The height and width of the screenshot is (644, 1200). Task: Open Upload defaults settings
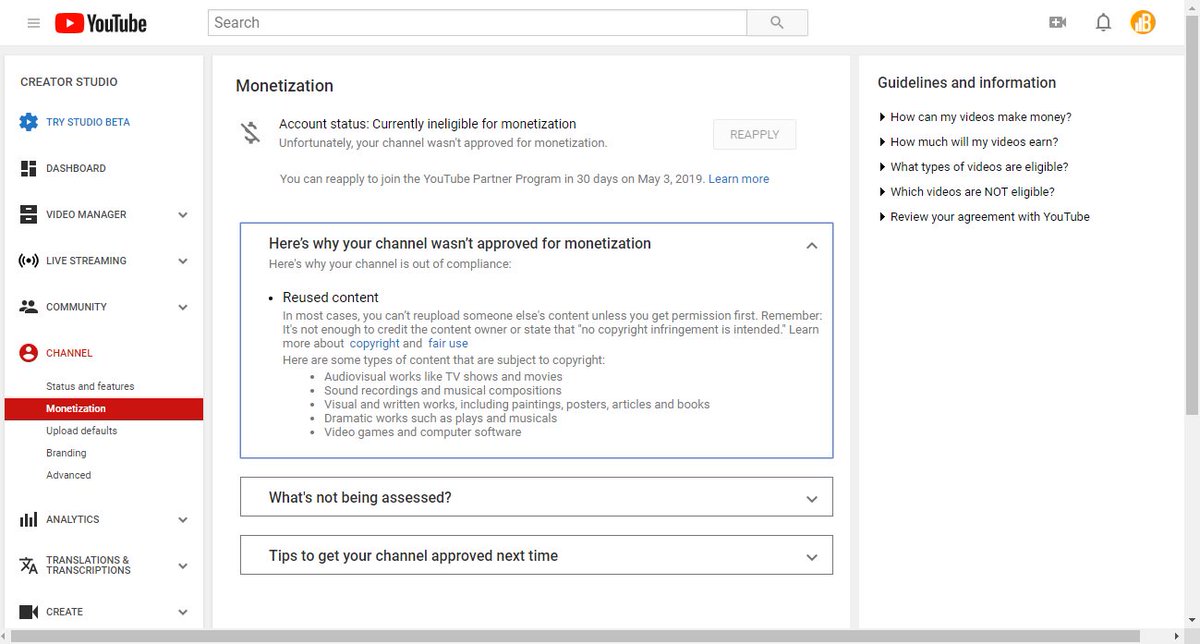pos(81,431)
